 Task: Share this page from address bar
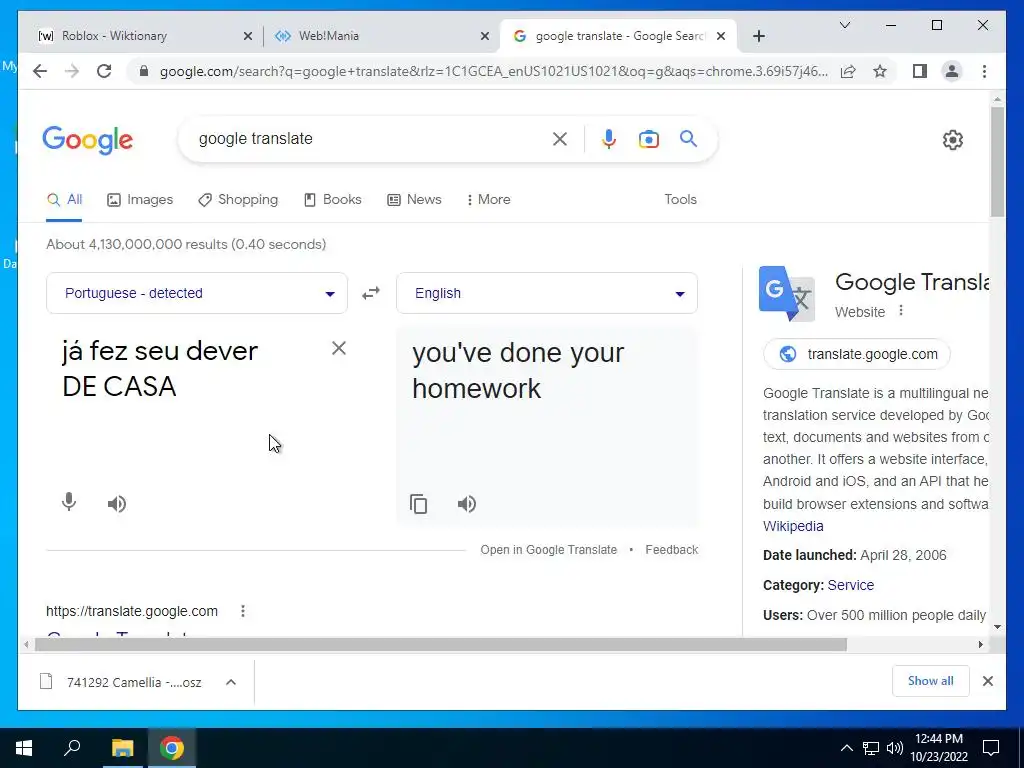(x=848, y=71)
